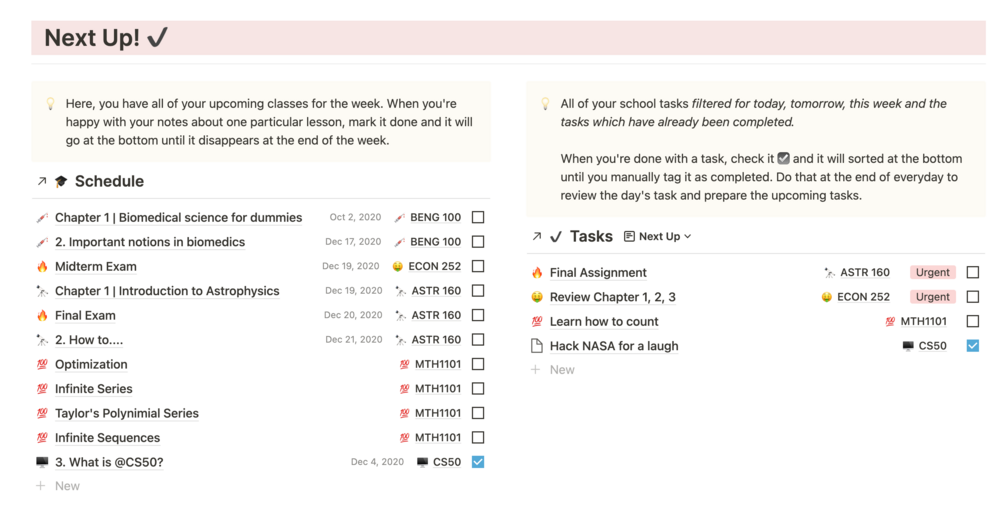Open Taylor's Polynimial Series lesson
The height and width of the screenshot is (520, 1005).
click(126, 413)
